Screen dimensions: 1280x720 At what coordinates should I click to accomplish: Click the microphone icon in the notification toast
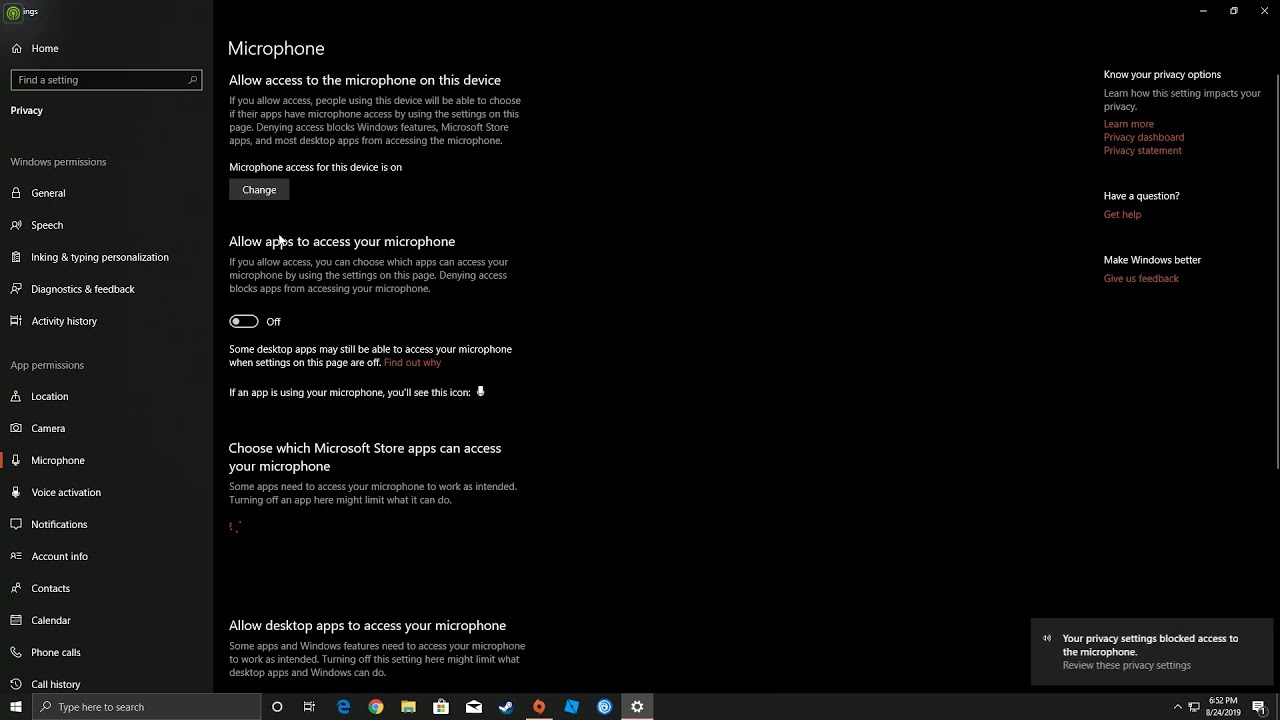(1047, 638)
